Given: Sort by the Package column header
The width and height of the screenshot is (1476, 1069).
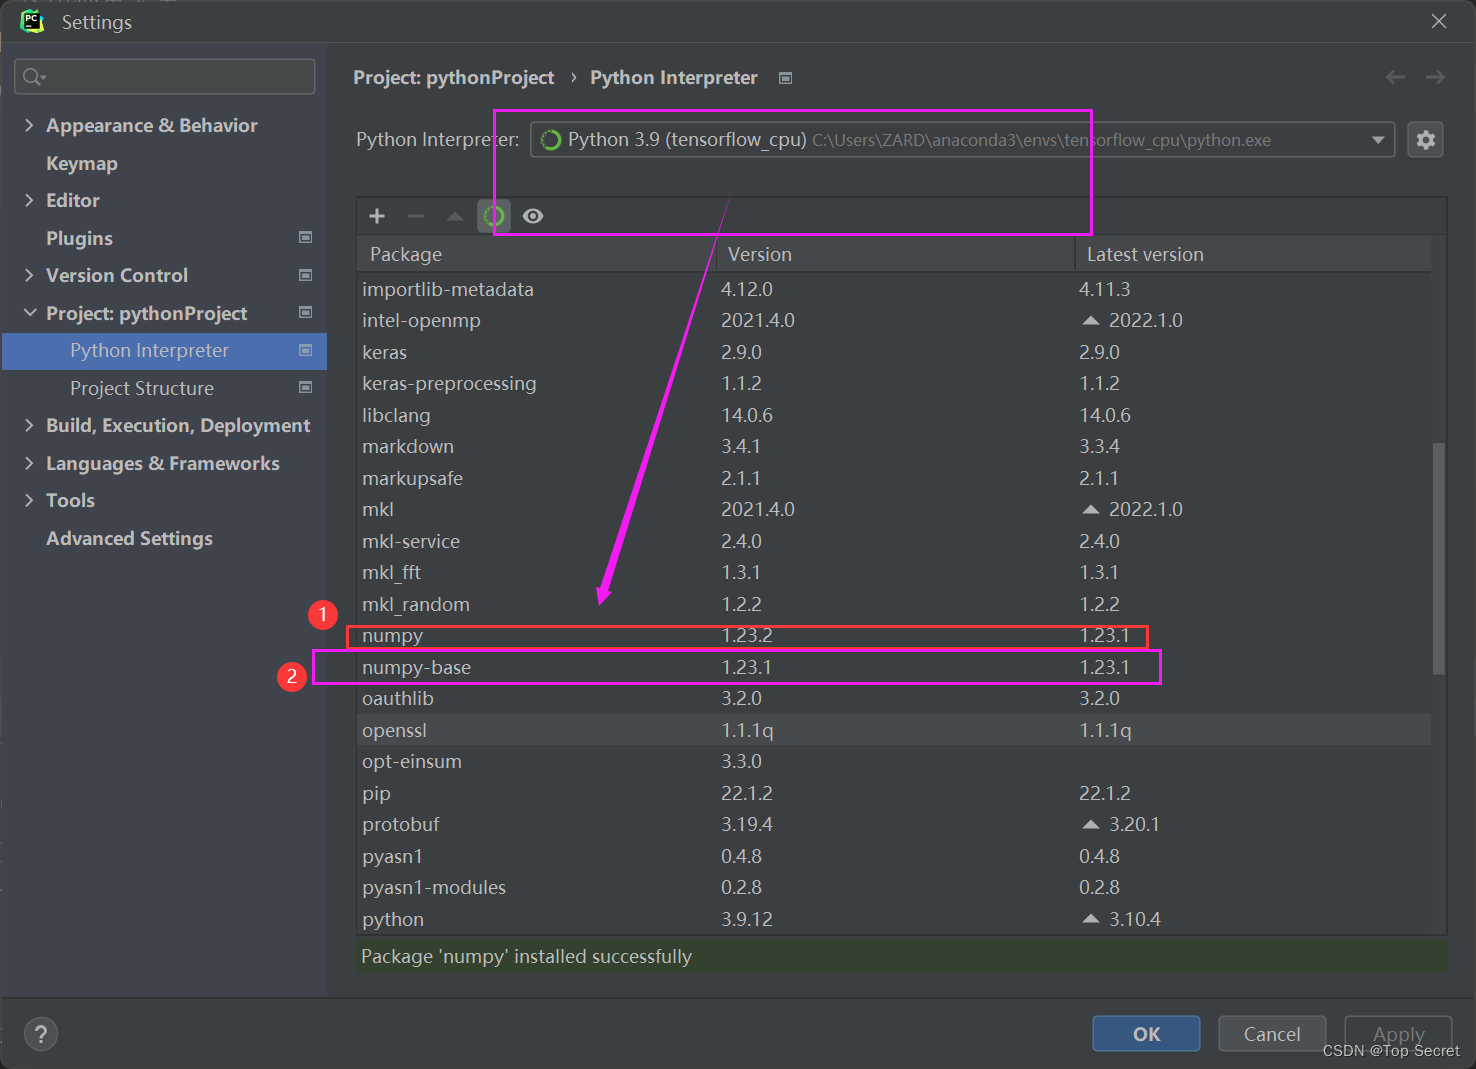Looking at the screenshot, I should click(536, 254).
